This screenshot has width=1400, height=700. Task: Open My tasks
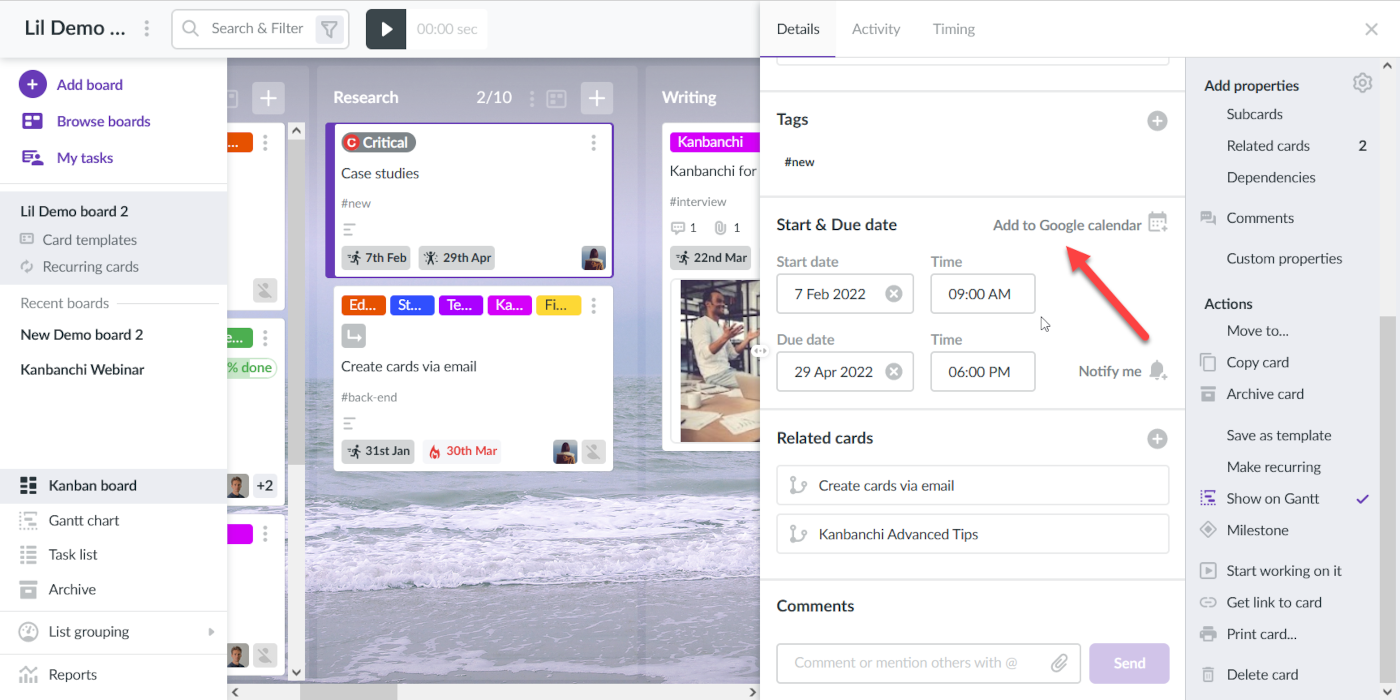click(85, 158)
